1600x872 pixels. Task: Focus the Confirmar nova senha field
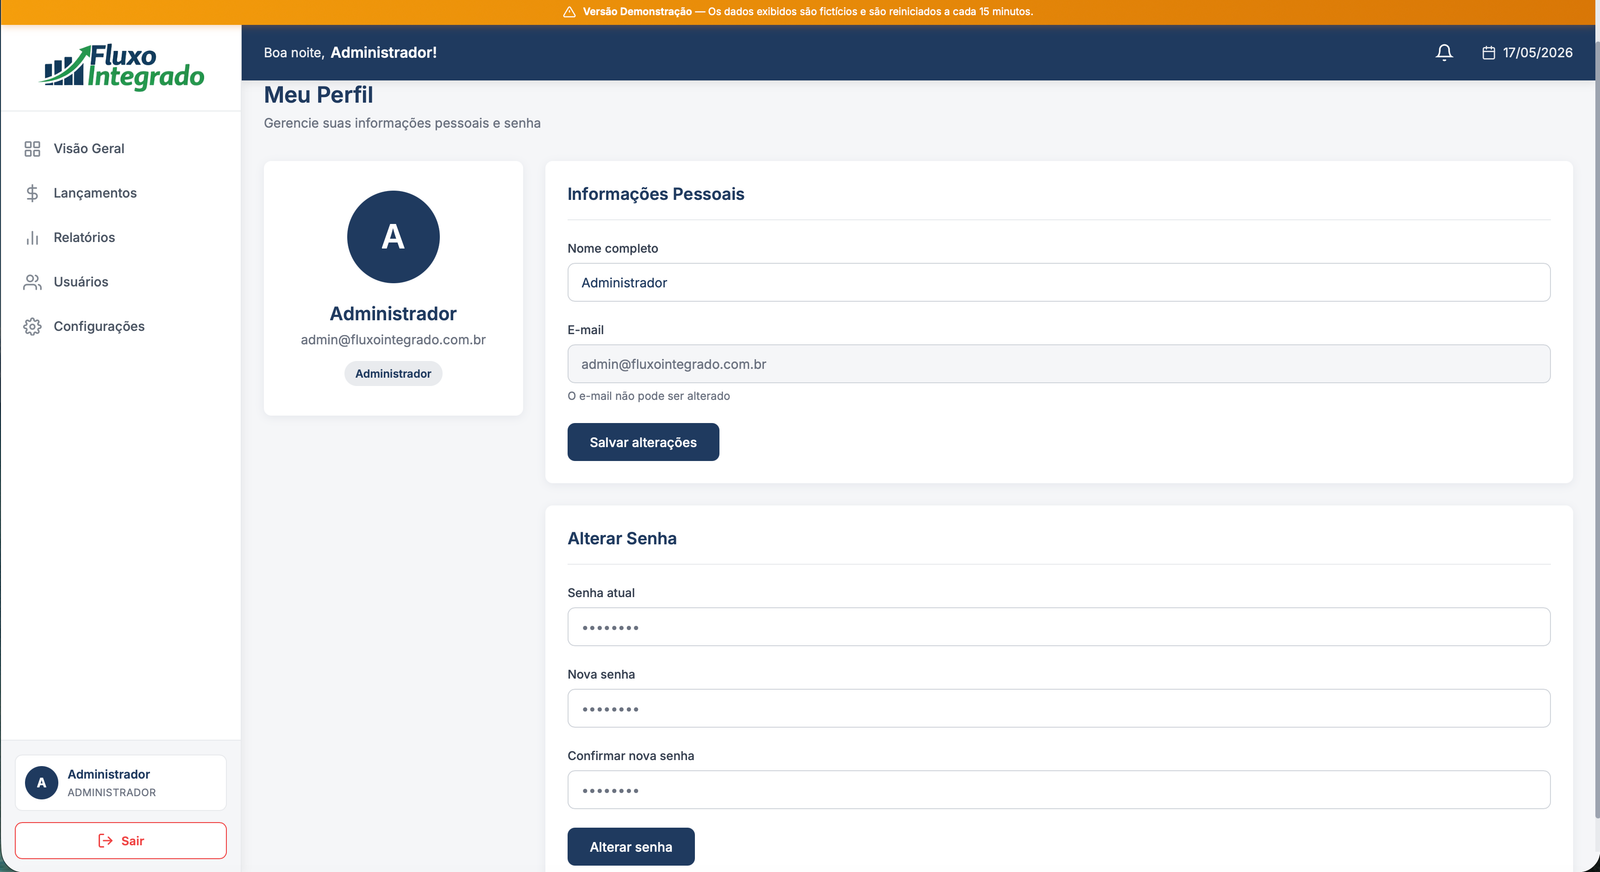(1059, 790)
